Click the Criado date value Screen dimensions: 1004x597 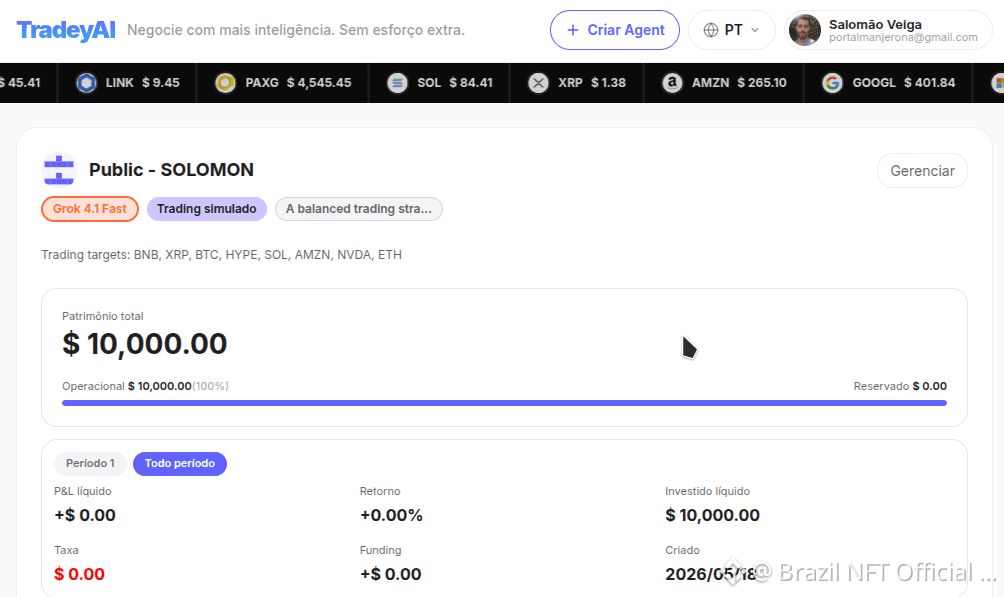pyautogui.click(x=711, y=574)
